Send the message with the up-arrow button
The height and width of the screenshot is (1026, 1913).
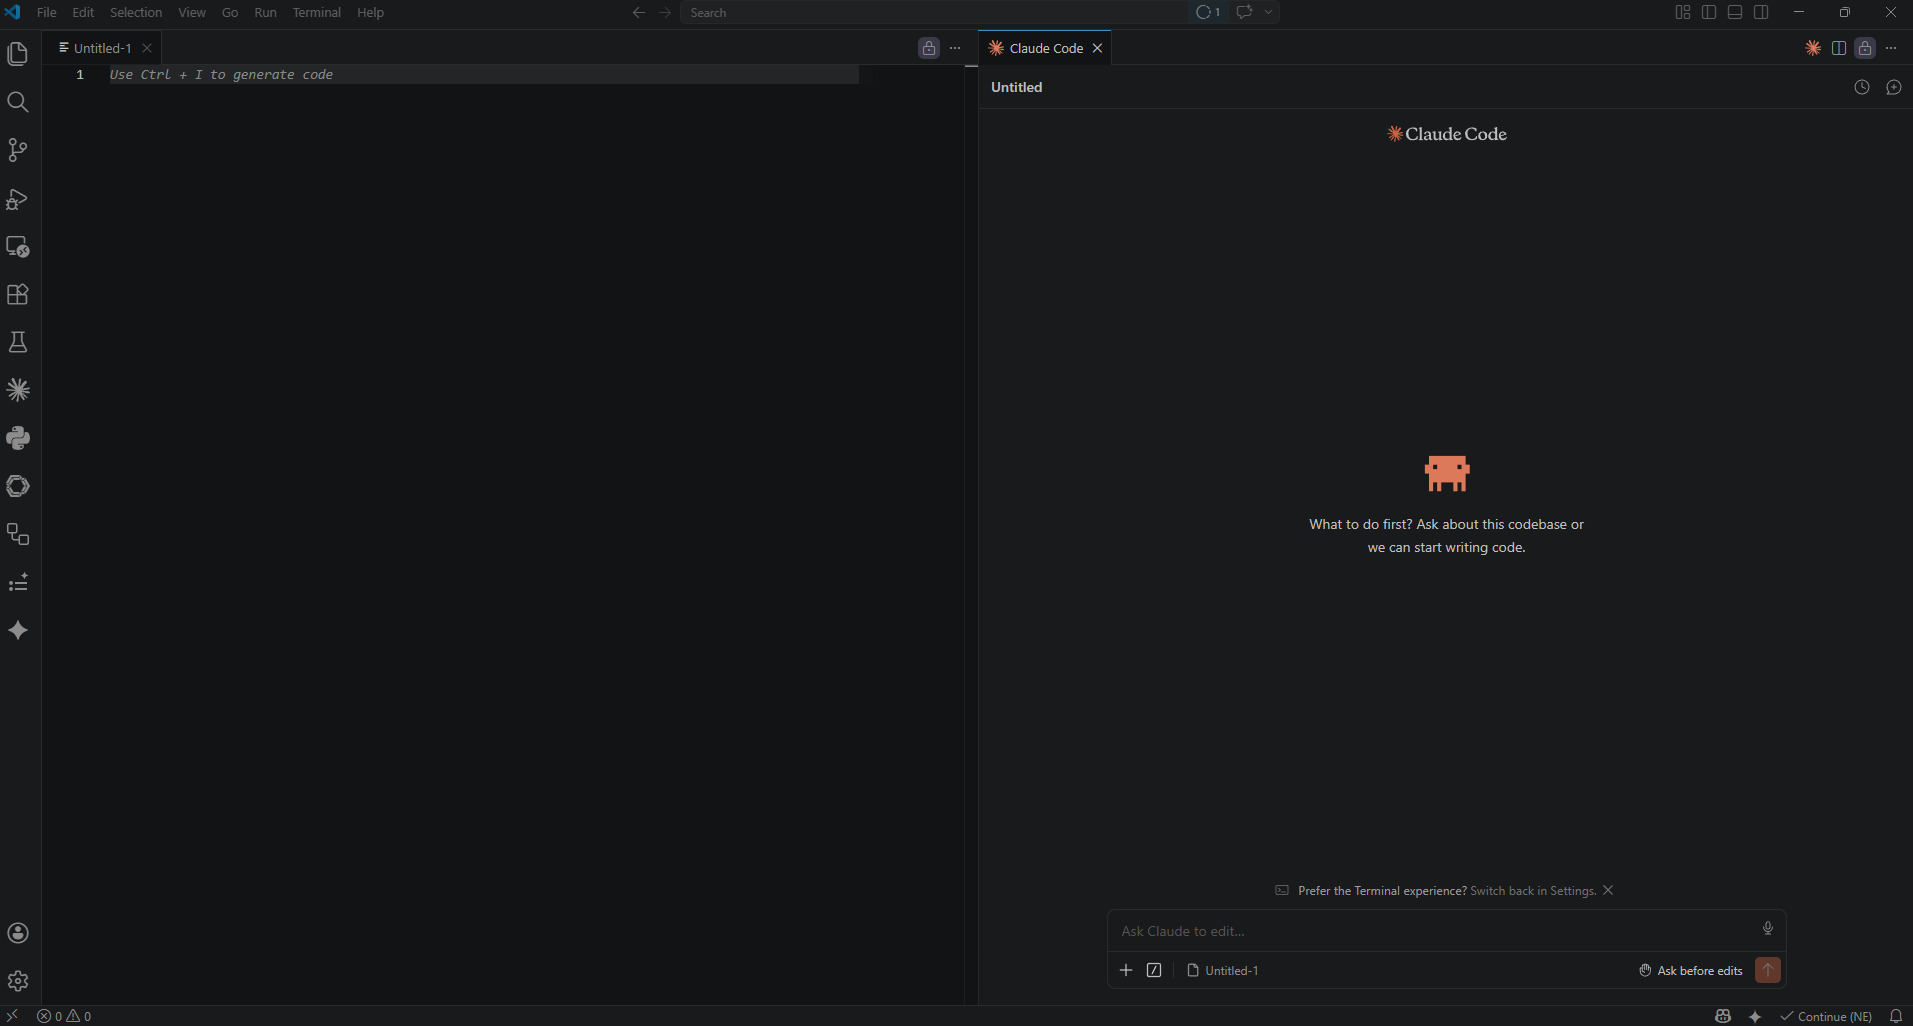click(1768, 970)
